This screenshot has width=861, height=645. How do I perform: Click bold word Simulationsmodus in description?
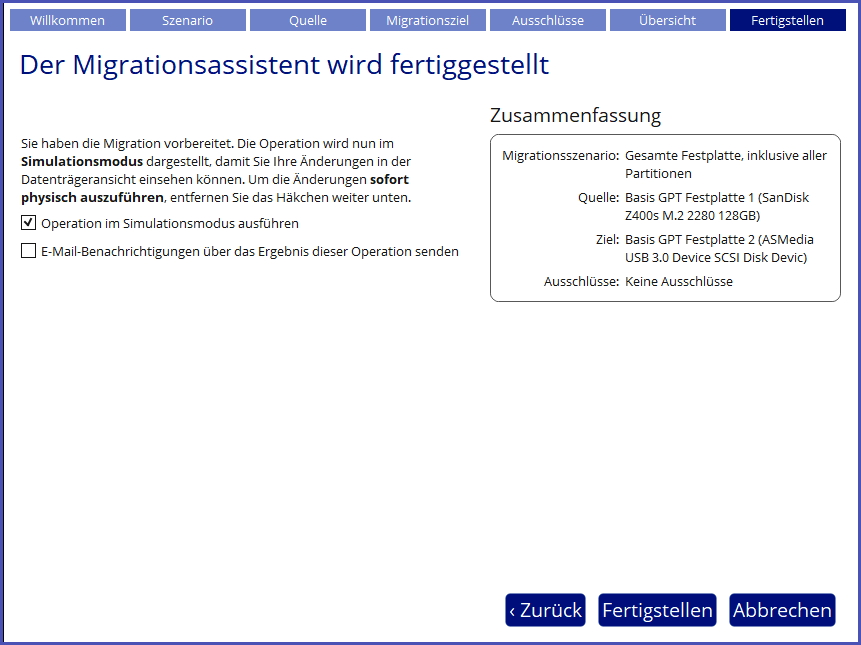point(82,160)
